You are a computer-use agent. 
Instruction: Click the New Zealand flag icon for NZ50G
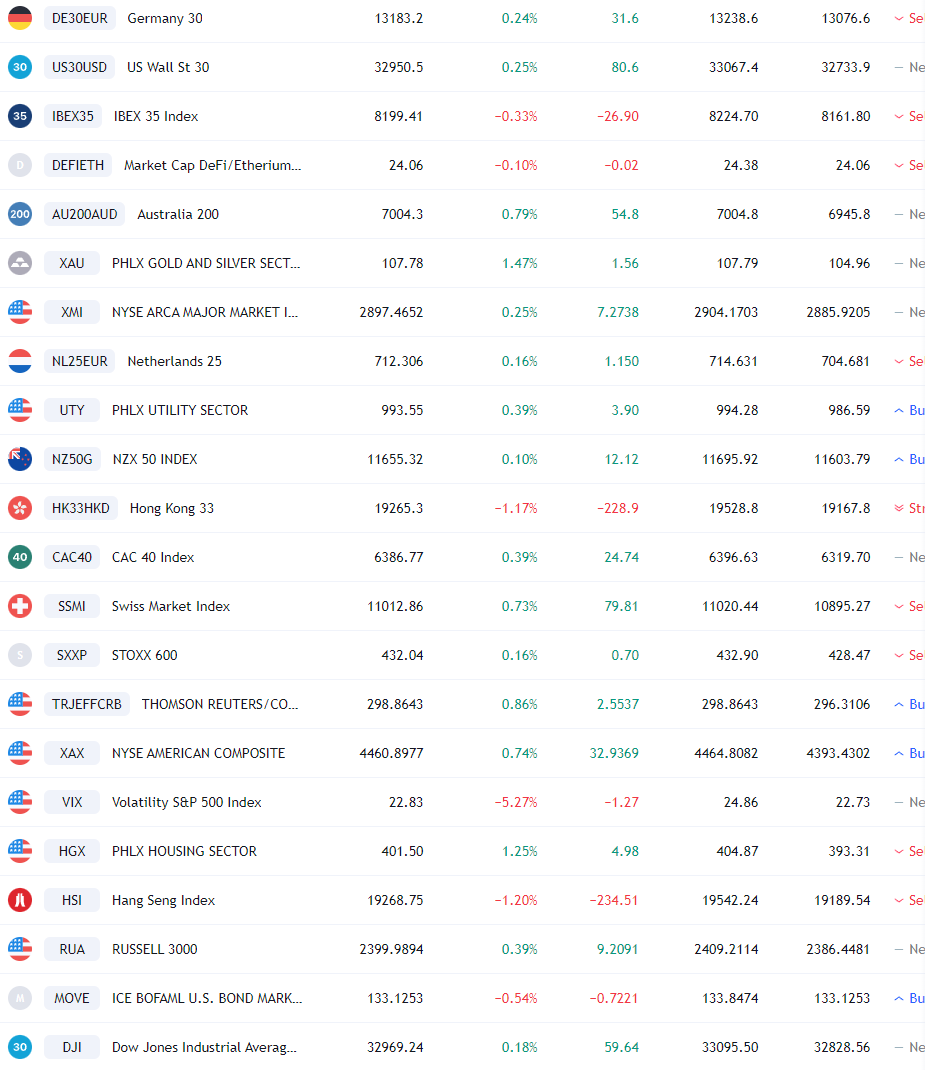[20, 459]
